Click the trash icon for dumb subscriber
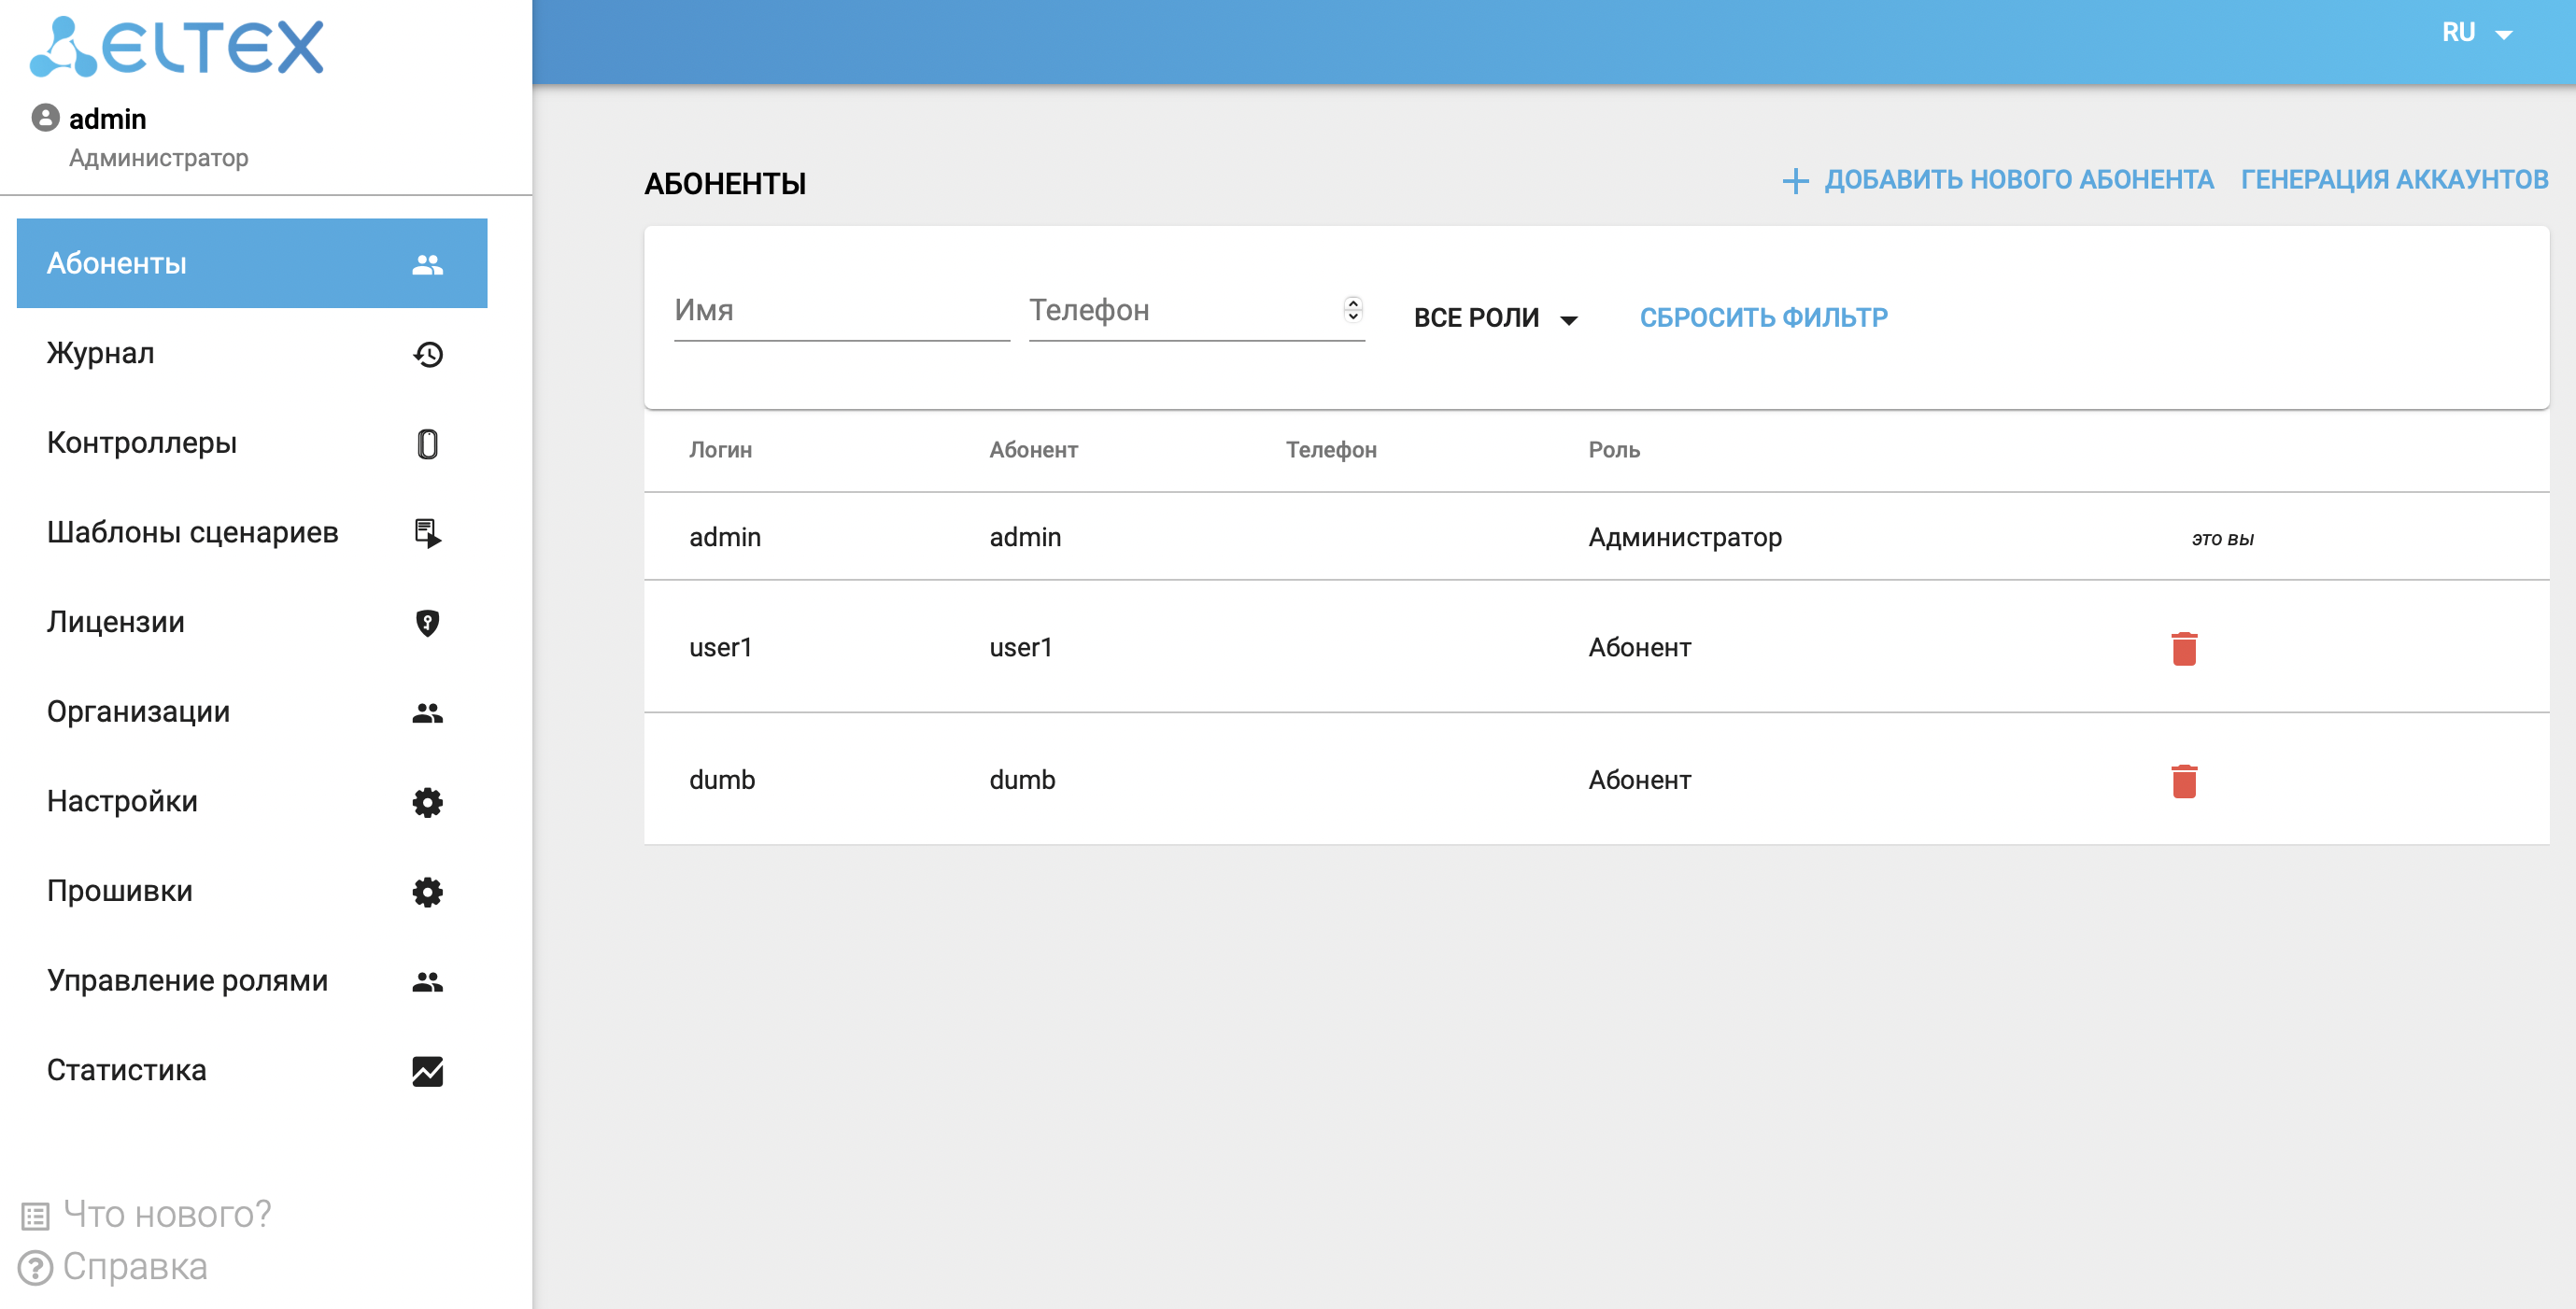Image resolution: width=2576 pixels, height=1309 pixels. tap(2183, 780)
